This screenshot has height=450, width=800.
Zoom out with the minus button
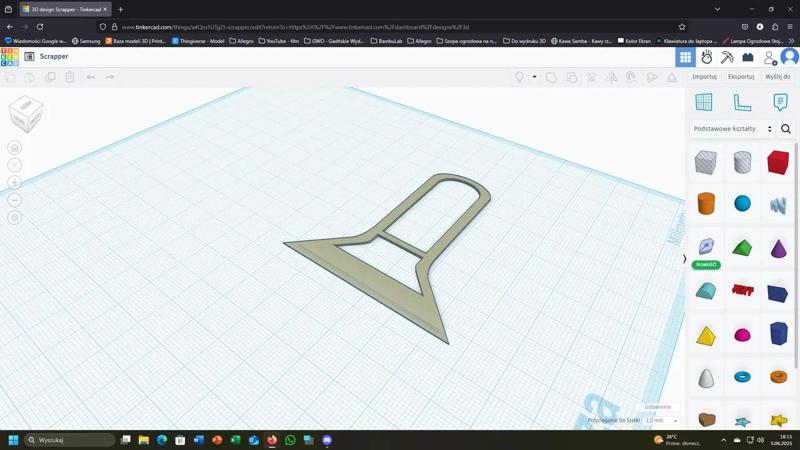coord(15,200)
